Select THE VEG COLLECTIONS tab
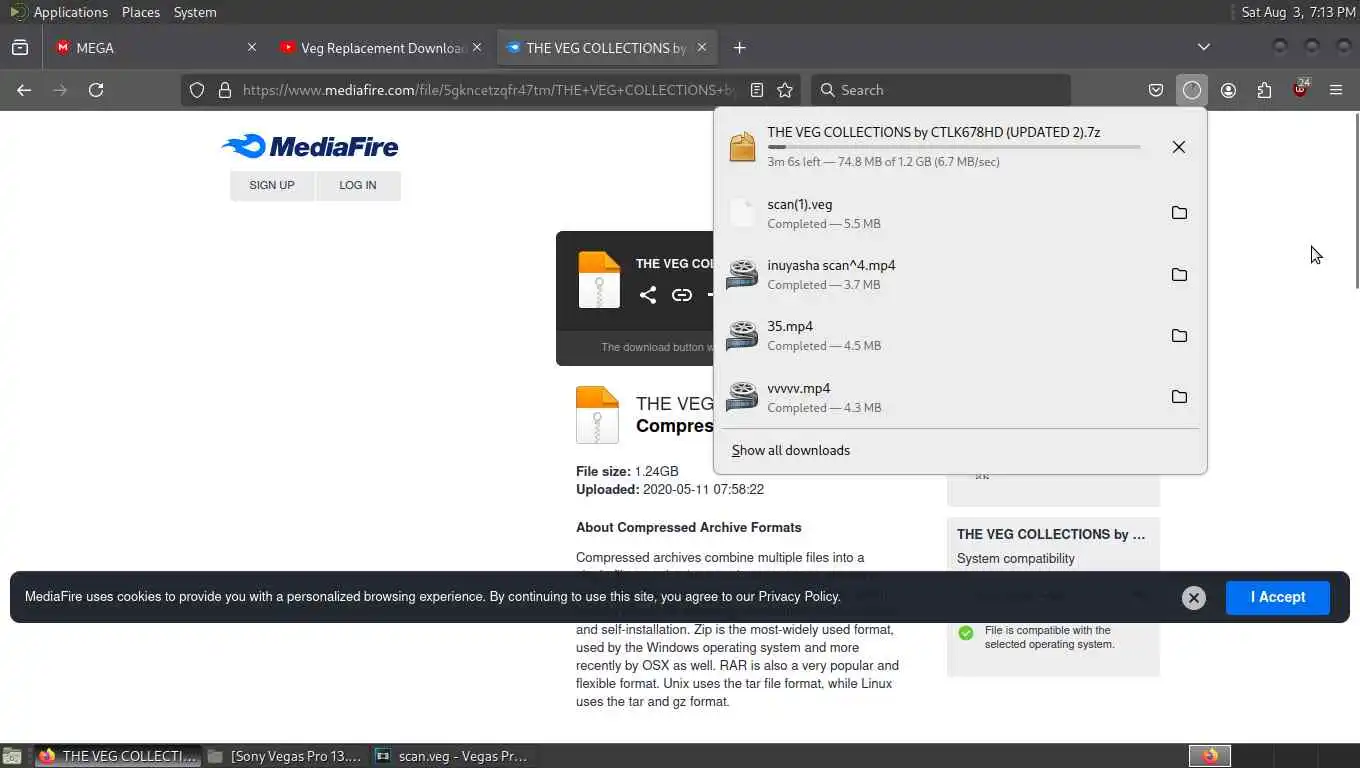Image resolution: width=1360 pixels, height=768 pixels. pos(606,47)
